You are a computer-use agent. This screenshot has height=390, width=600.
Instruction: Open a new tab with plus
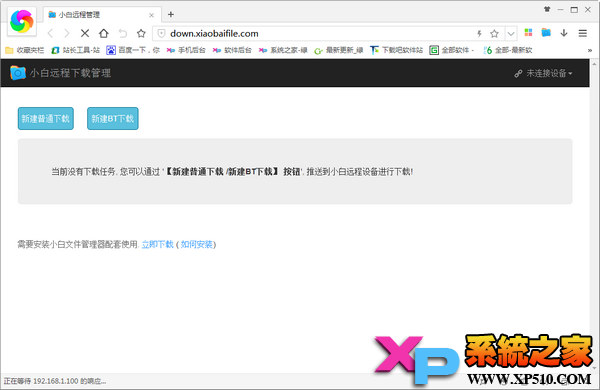171,15
